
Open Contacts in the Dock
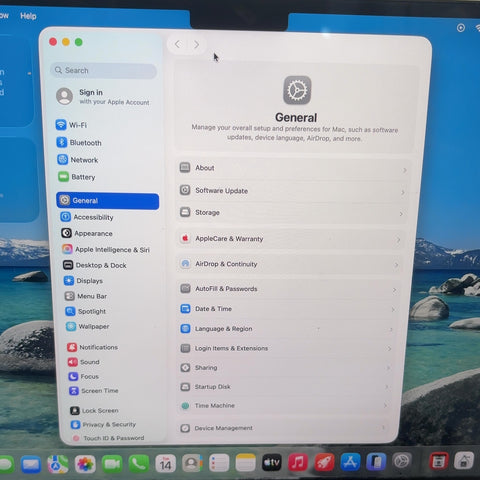192,463
